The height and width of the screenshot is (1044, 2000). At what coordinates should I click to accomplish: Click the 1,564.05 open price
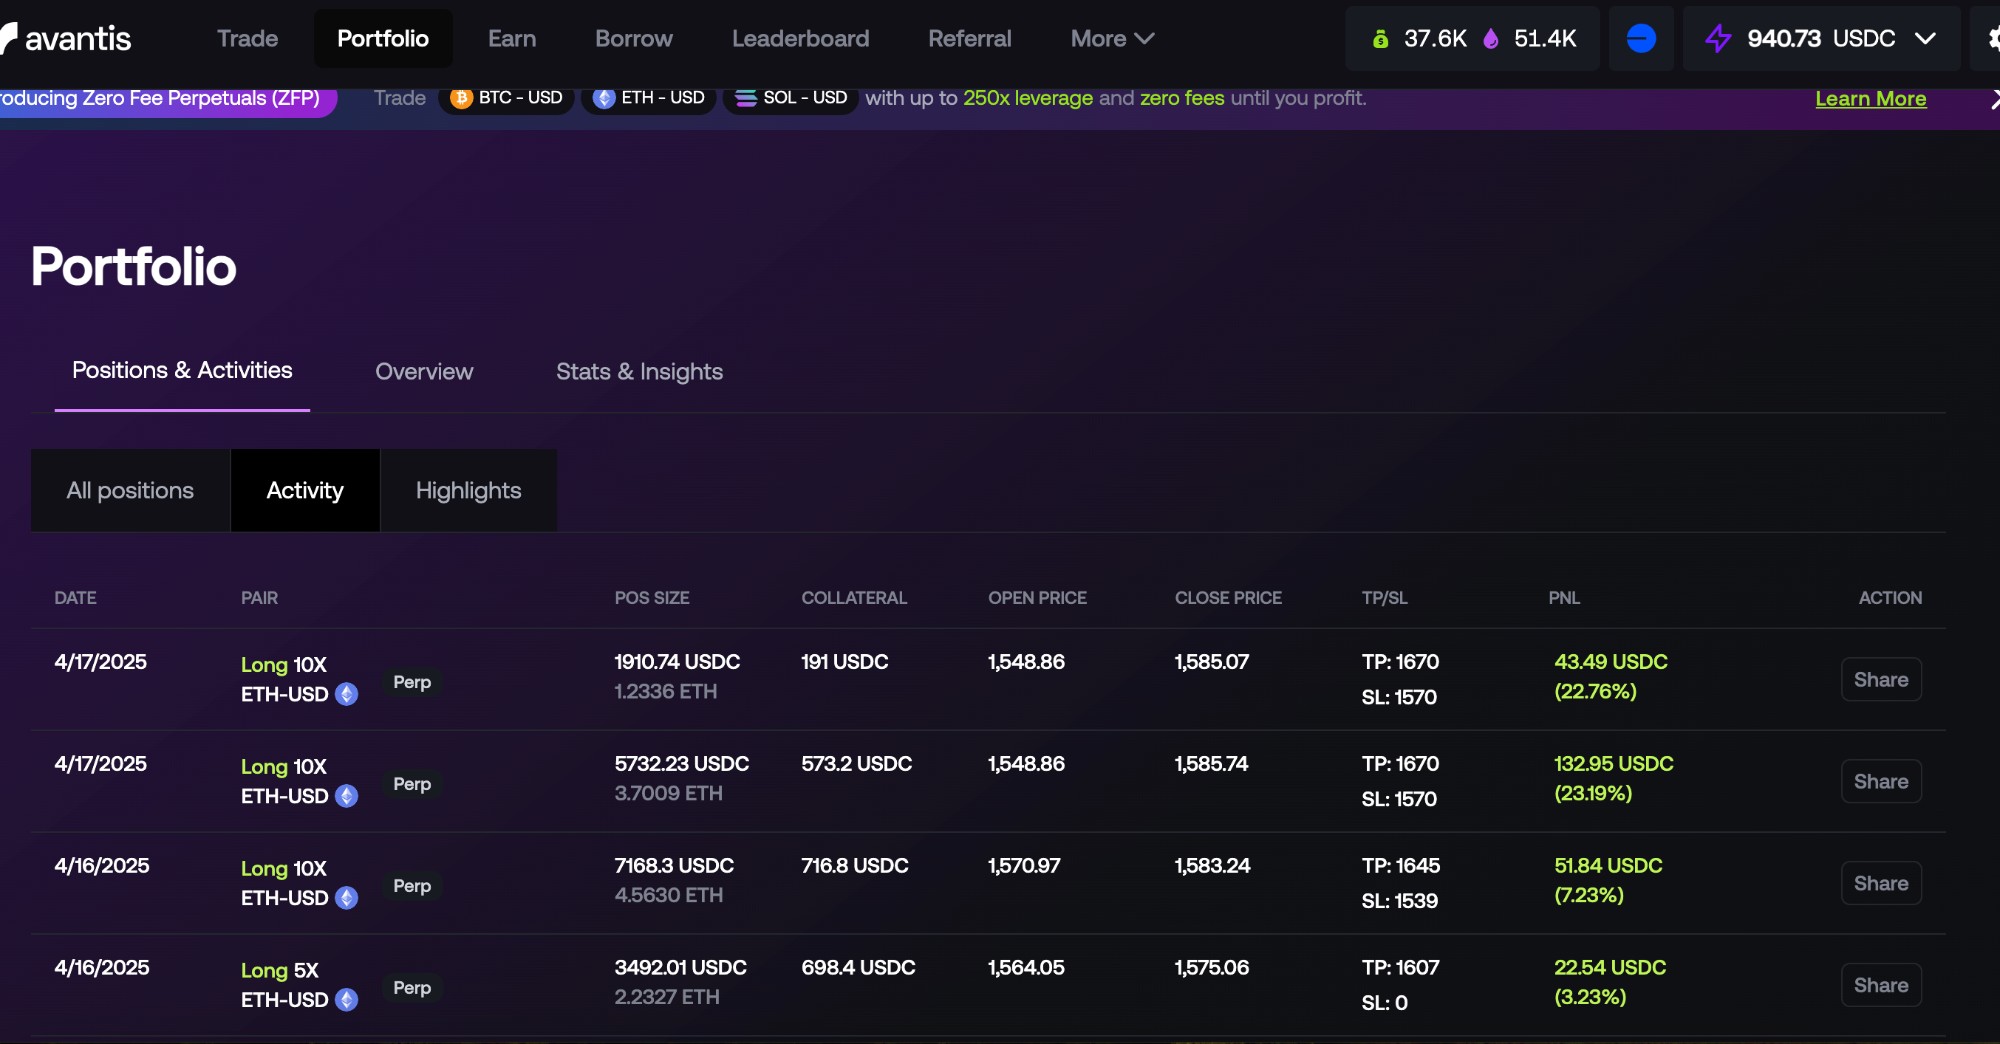[x=1026, y=968]
